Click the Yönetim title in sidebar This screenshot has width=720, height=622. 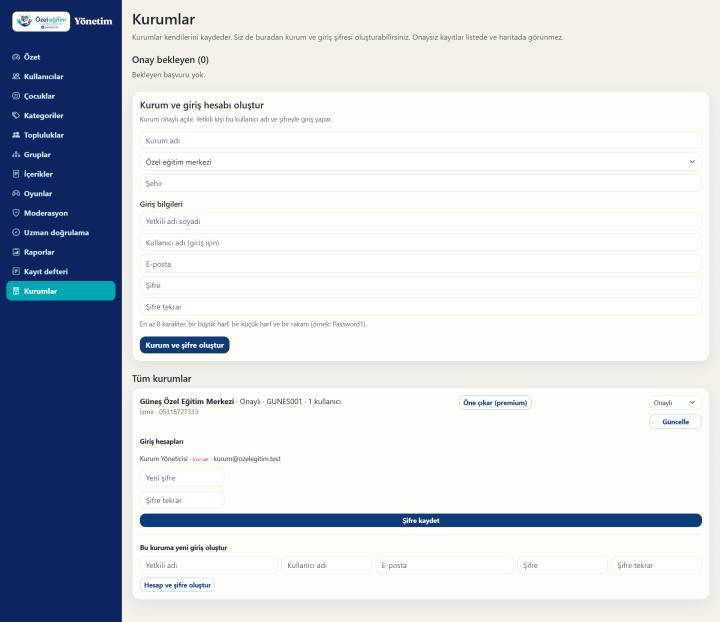(x=93, y=21)
